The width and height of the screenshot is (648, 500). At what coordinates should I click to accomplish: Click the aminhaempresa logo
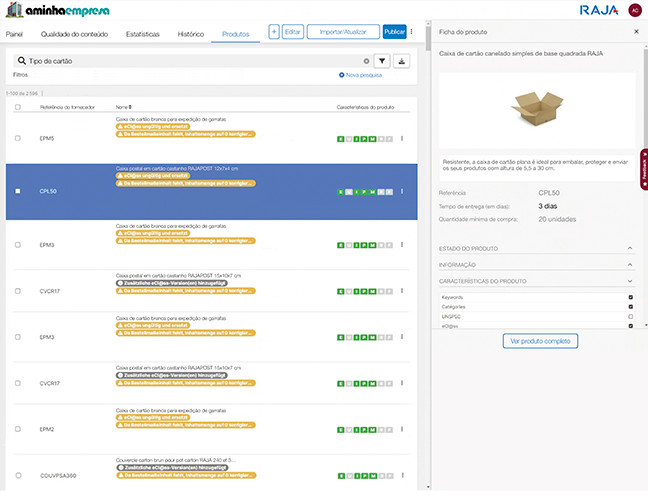point(58,10)
